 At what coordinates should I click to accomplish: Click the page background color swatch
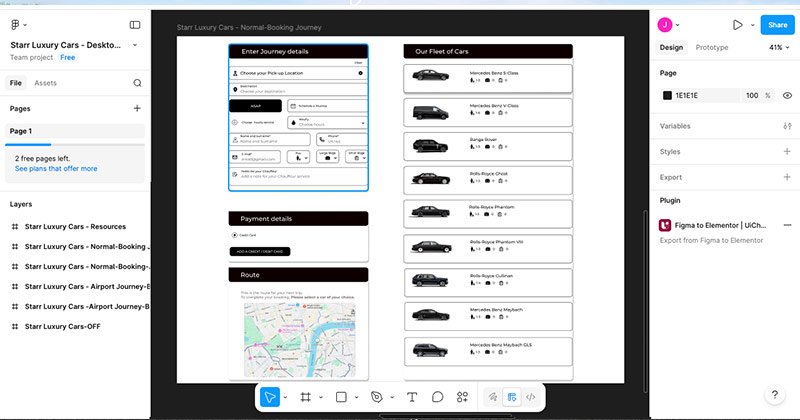(x=668, y=95)
